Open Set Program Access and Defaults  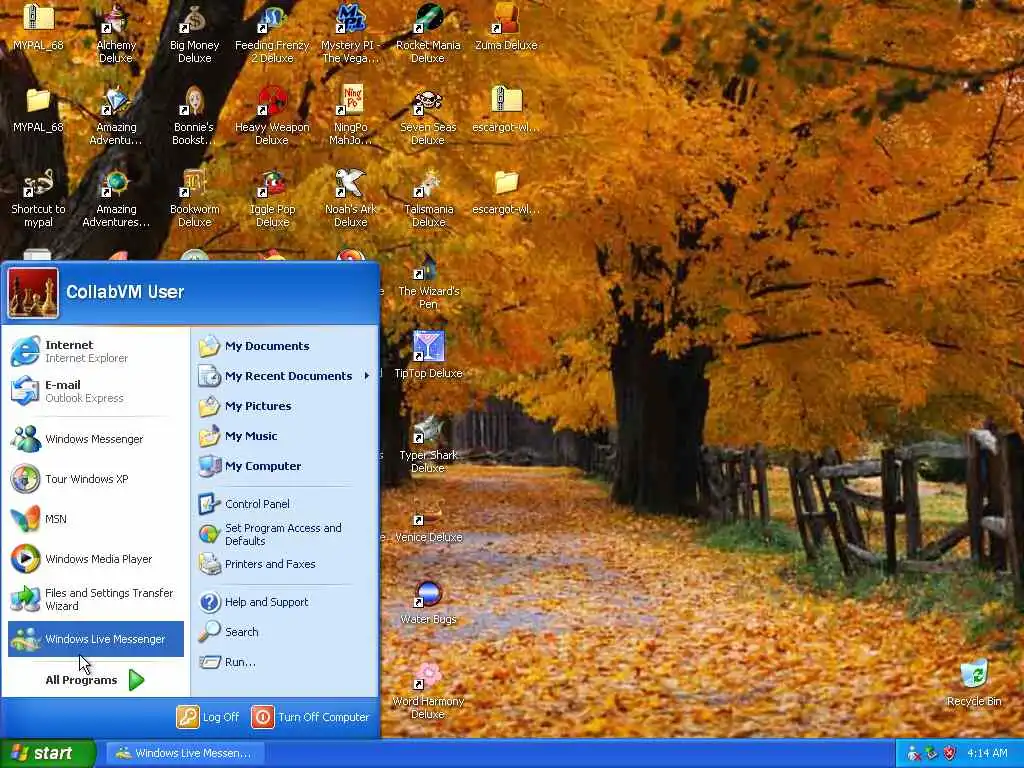coord(285,534)
